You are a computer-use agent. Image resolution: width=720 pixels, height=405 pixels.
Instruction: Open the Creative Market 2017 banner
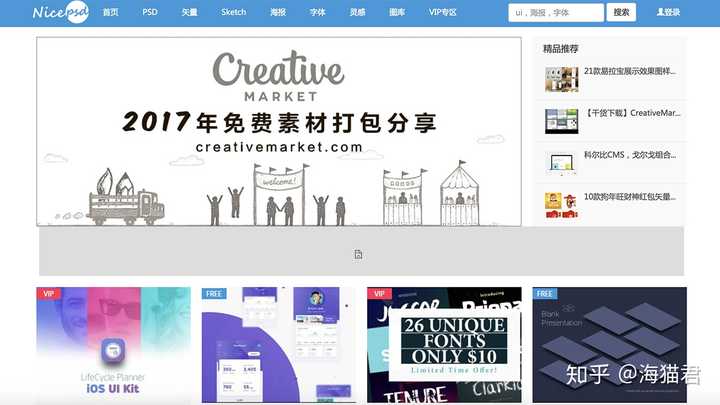click(x=279, y=131)
